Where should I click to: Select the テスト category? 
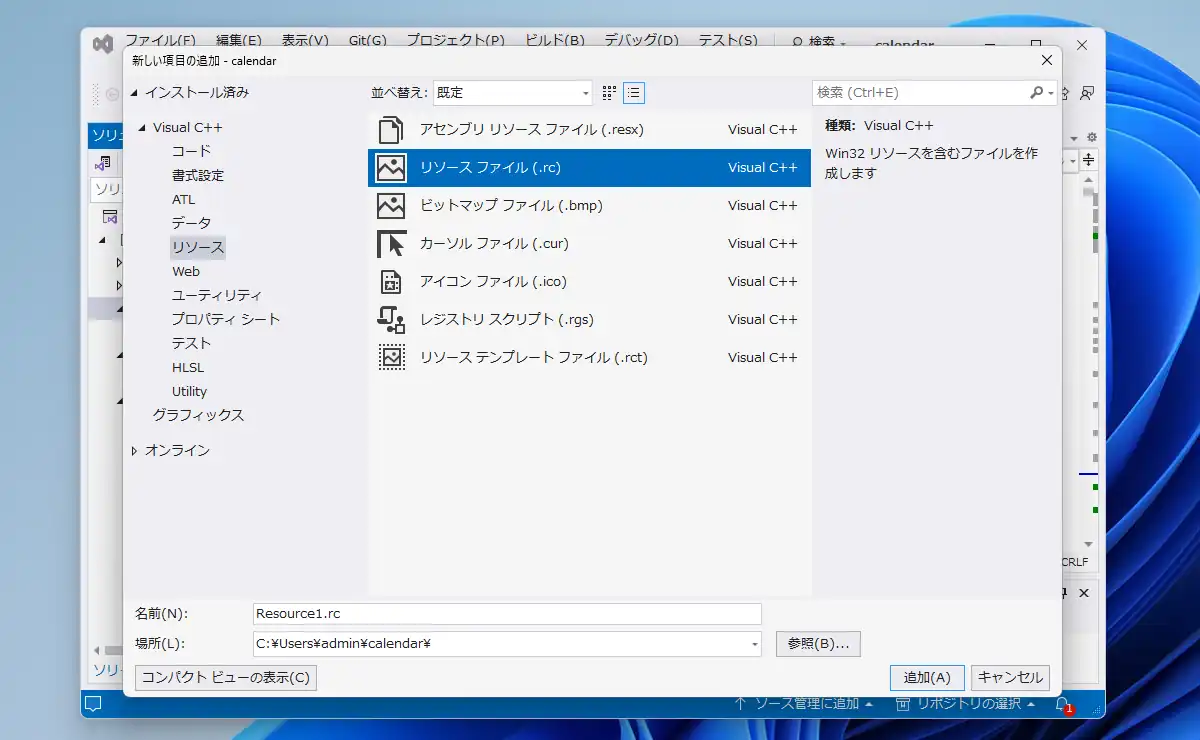[x=191, y=343]
